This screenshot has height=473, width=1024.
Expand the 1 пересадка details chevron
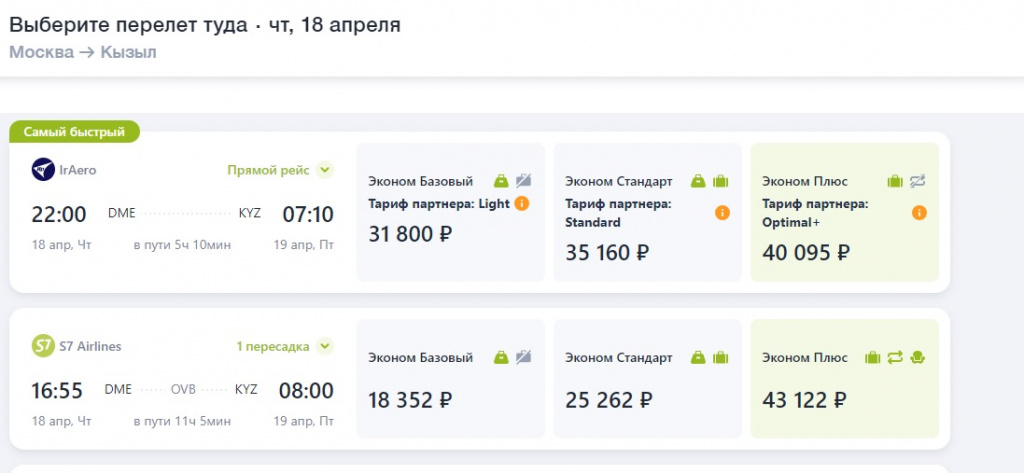tap(325, 346)
